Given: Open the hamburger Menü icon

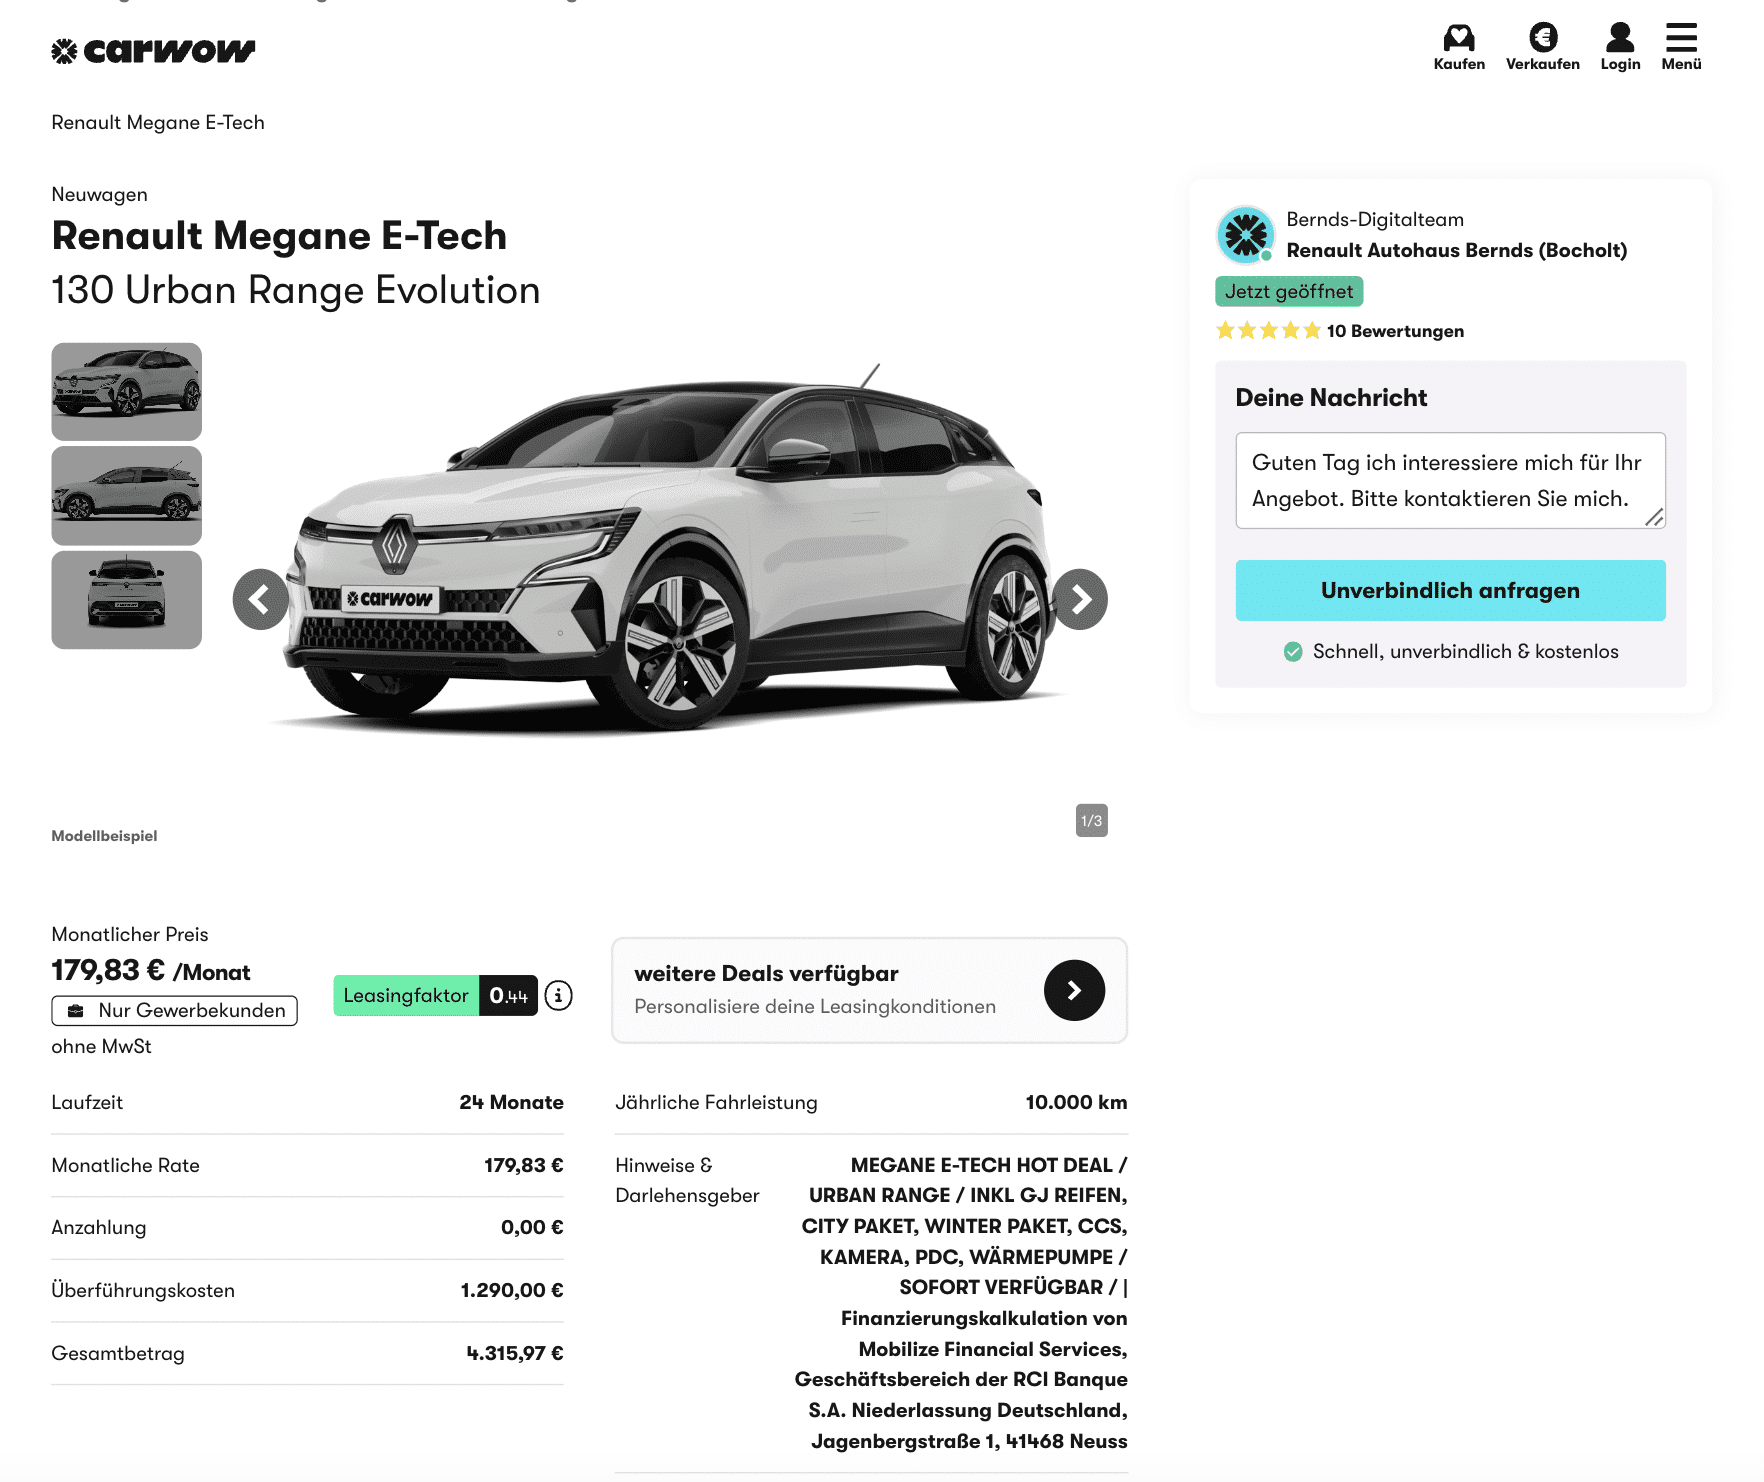Looking at the screenshot, I should tap(1681, 47).
